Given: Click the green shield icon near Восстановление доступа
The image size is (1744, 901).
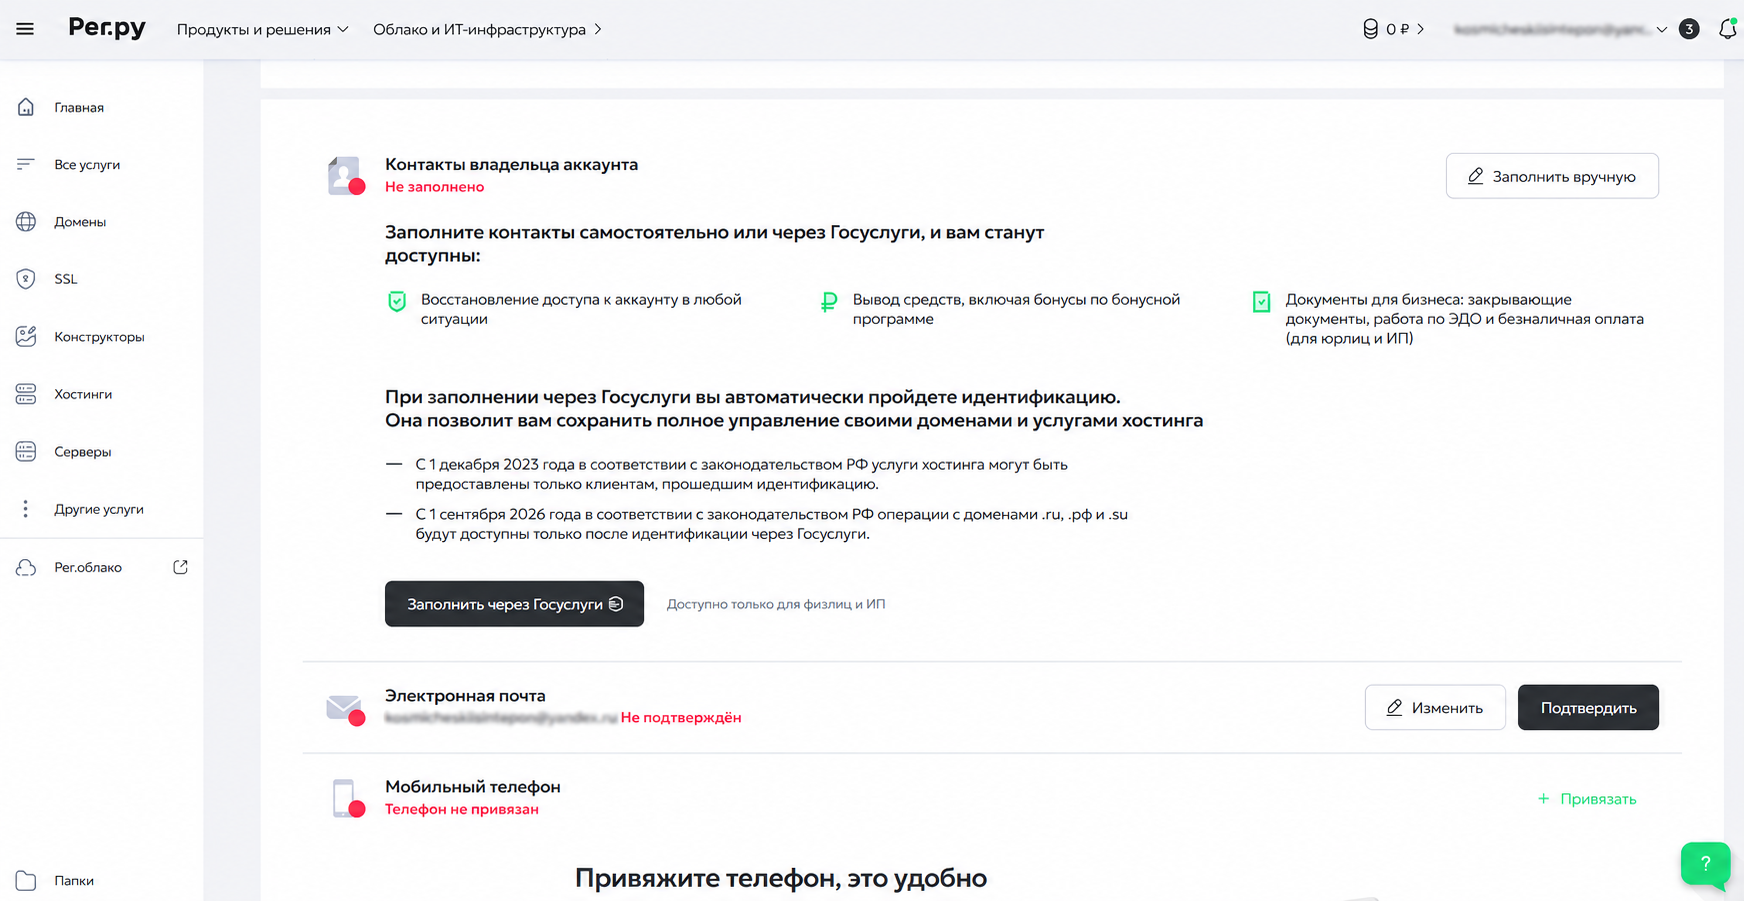Looking at the screenshot, I should click(x=397, y=301).
